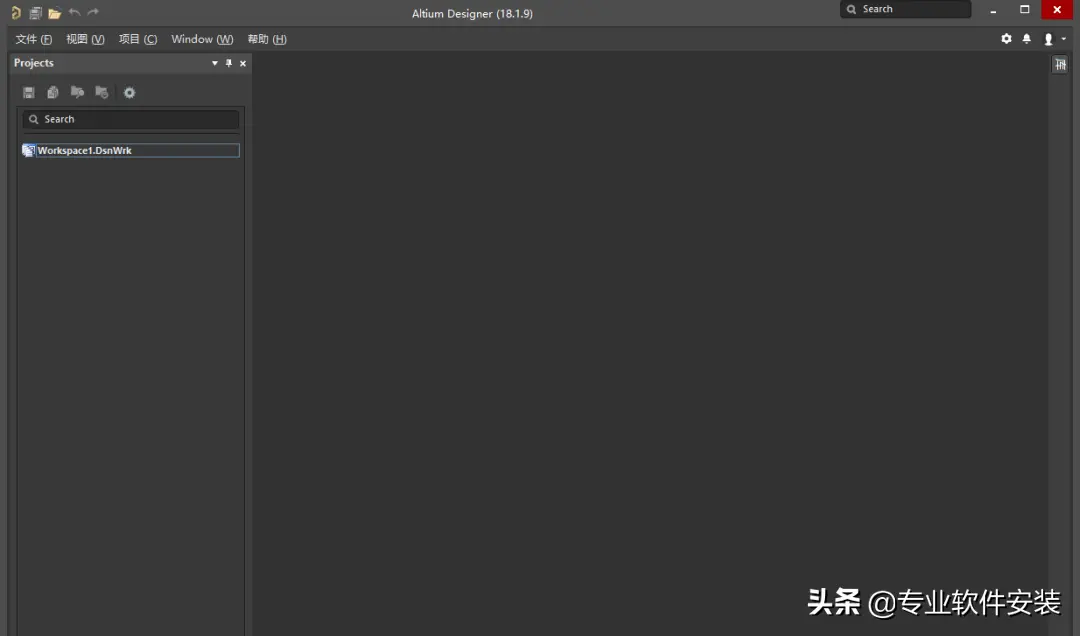Click the panel toggle icon at right edge
Viewport: 1080px width, 636px height.
pyautogui.click(x=1060, y=65)
